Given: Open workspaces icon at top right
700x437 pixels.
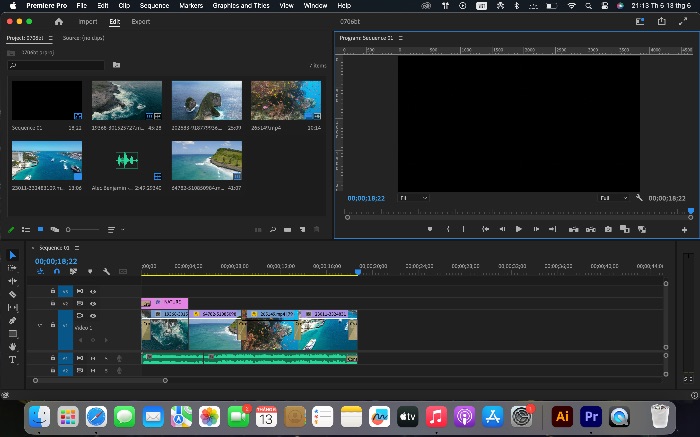Looking at the screenshot, I should coord(640,21).
